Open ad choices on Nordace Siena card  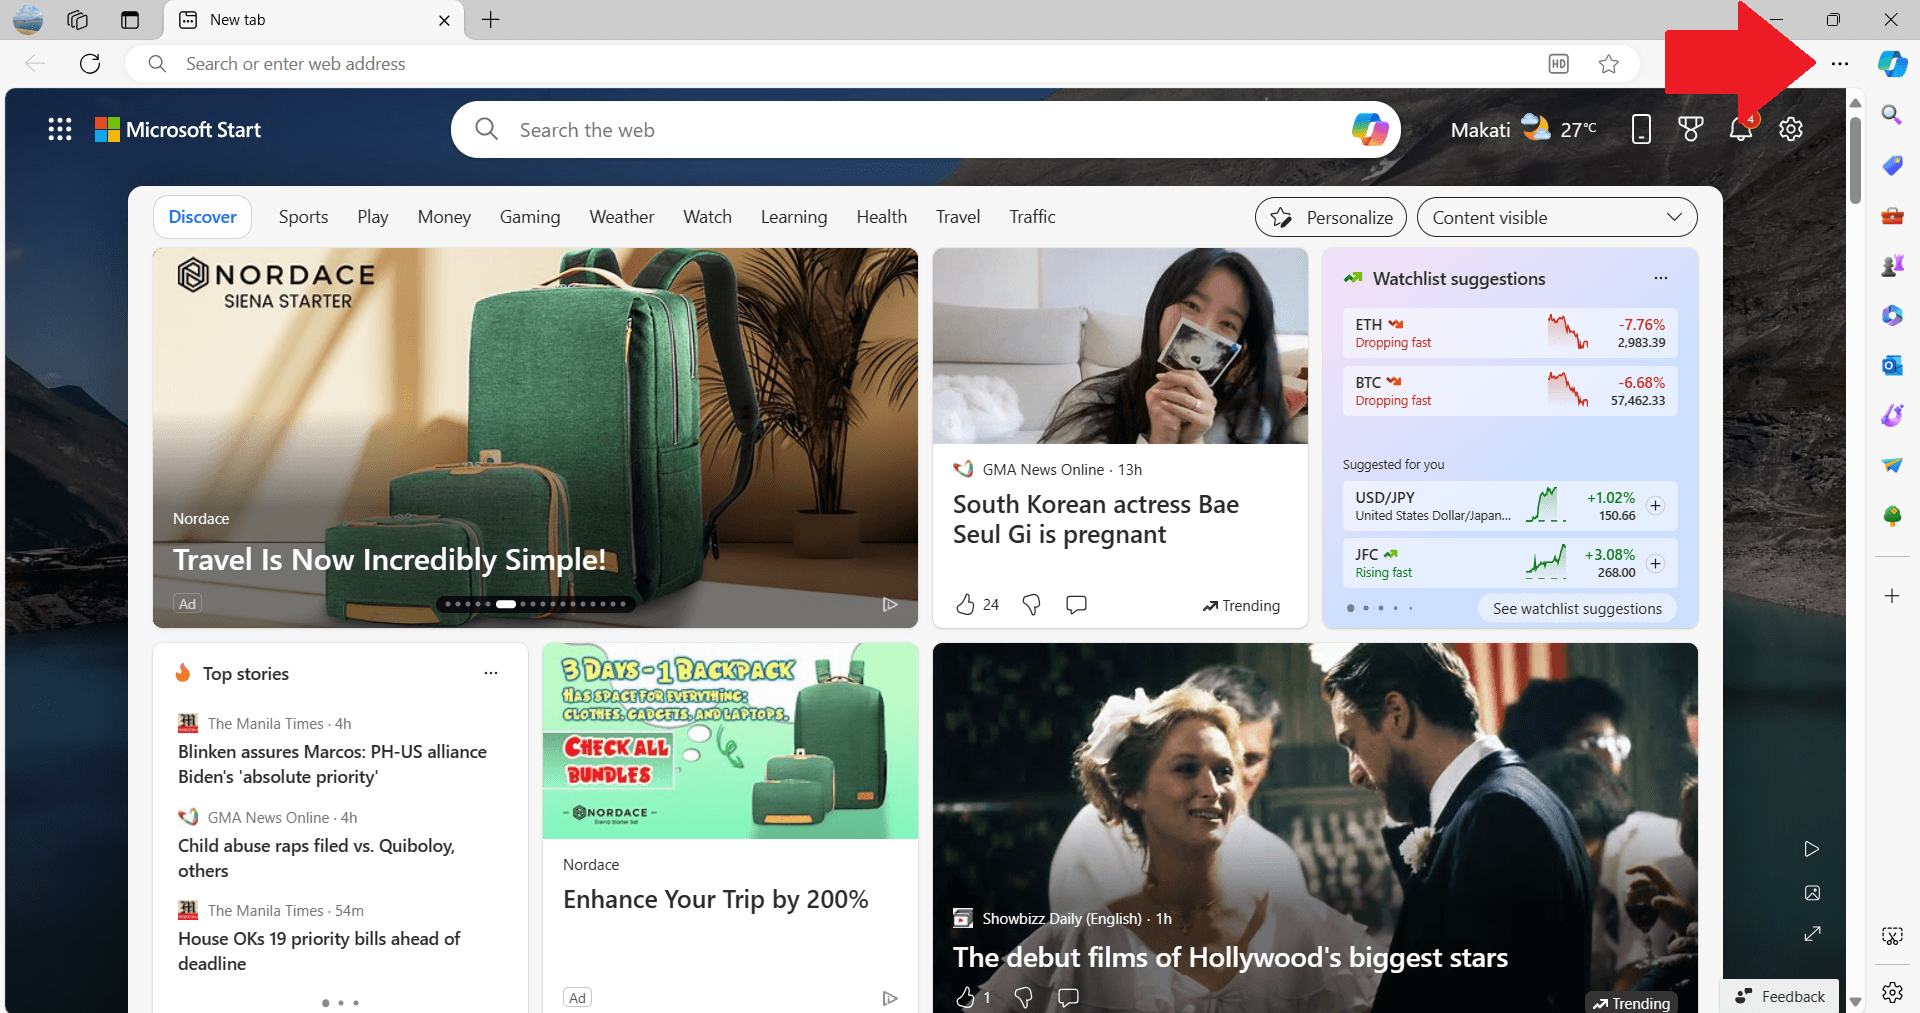click(x=890, y=604)
